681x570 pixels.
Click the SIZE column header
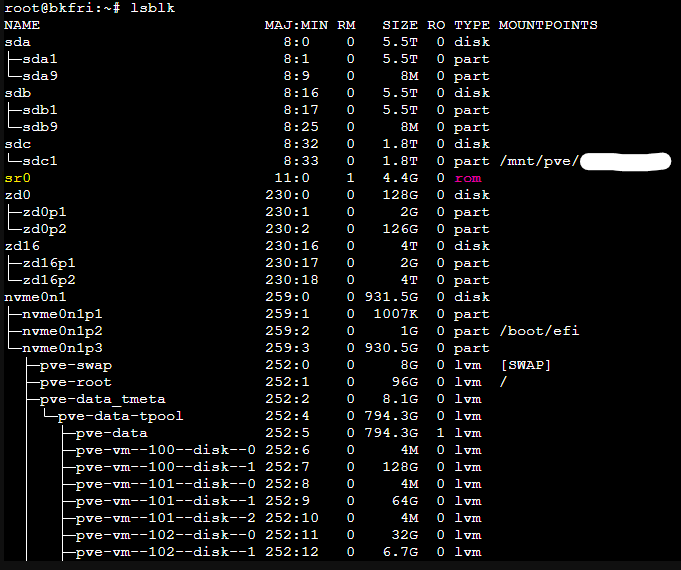click(x=400, y=24)
